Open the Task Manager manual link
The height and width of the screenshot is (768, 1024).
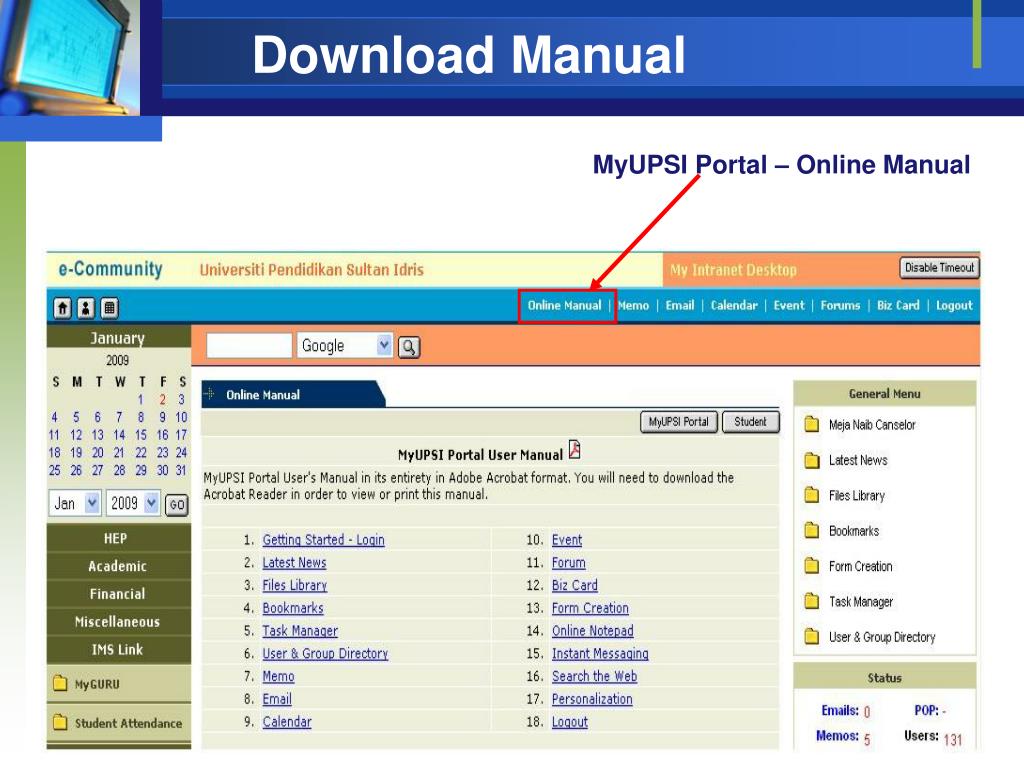(300, 632)
